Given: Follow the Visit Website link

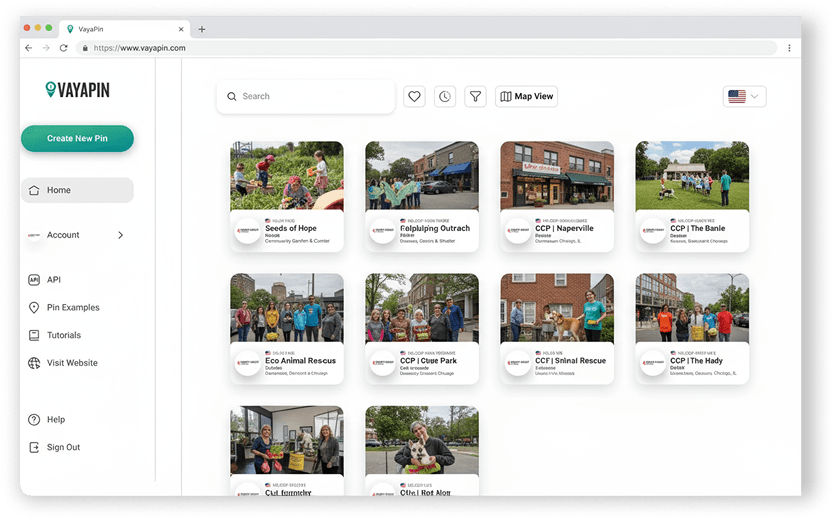Looking at the screenshot, I should [x=72, y=363].
